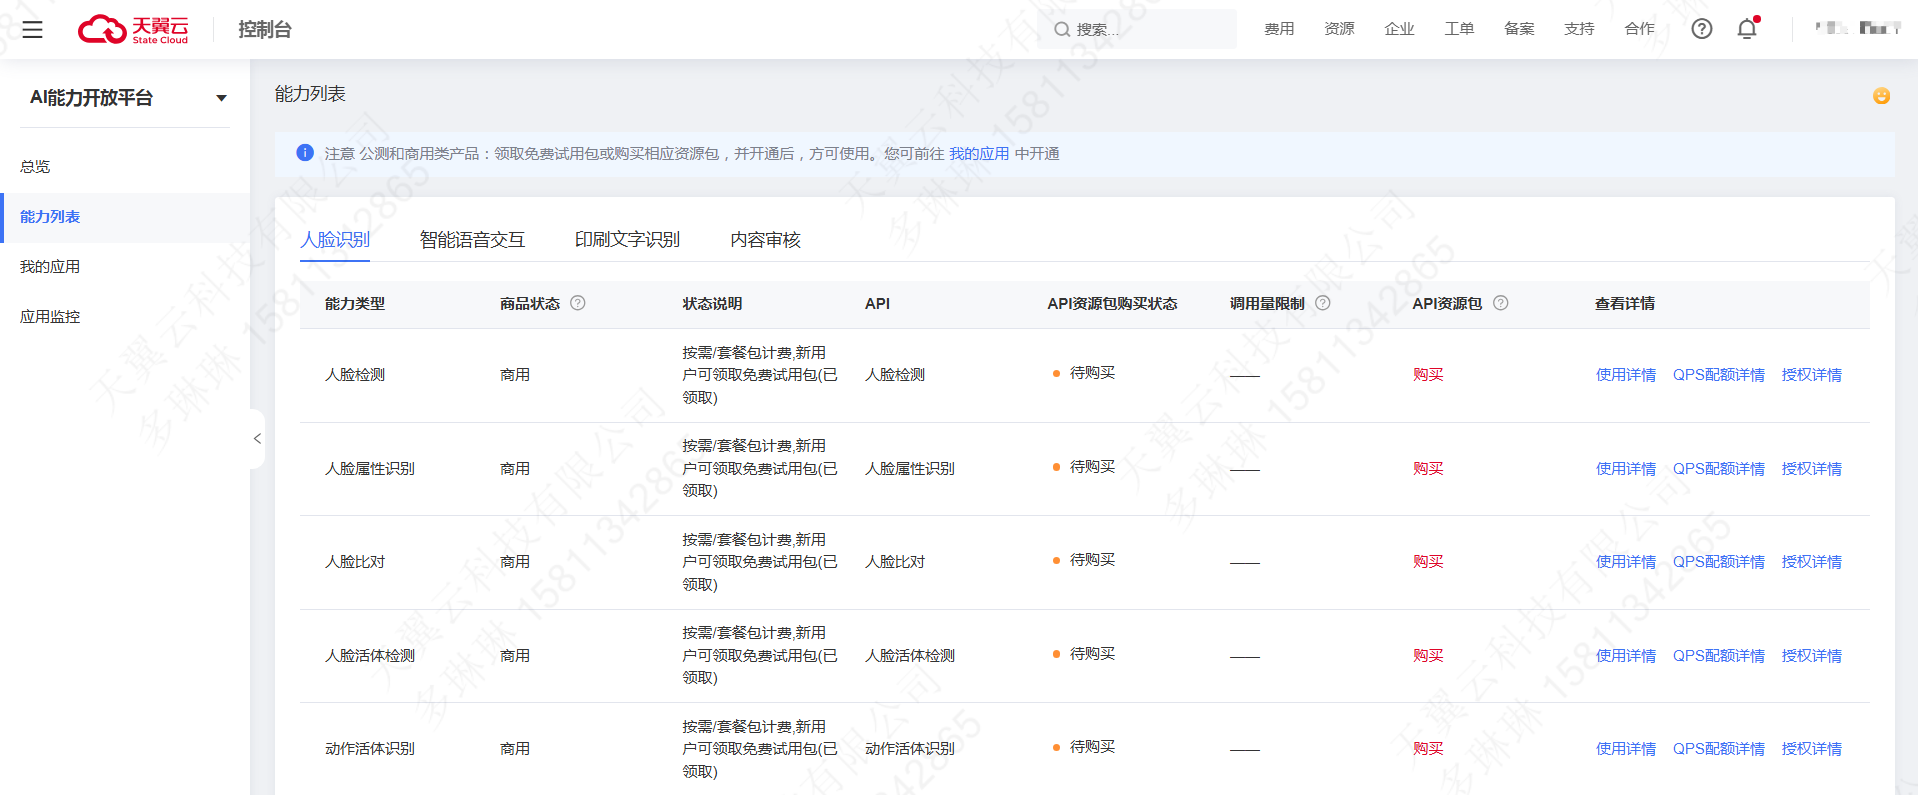
Task: Select 能力列表 in the sidebar
Action: tap(125, 217)
